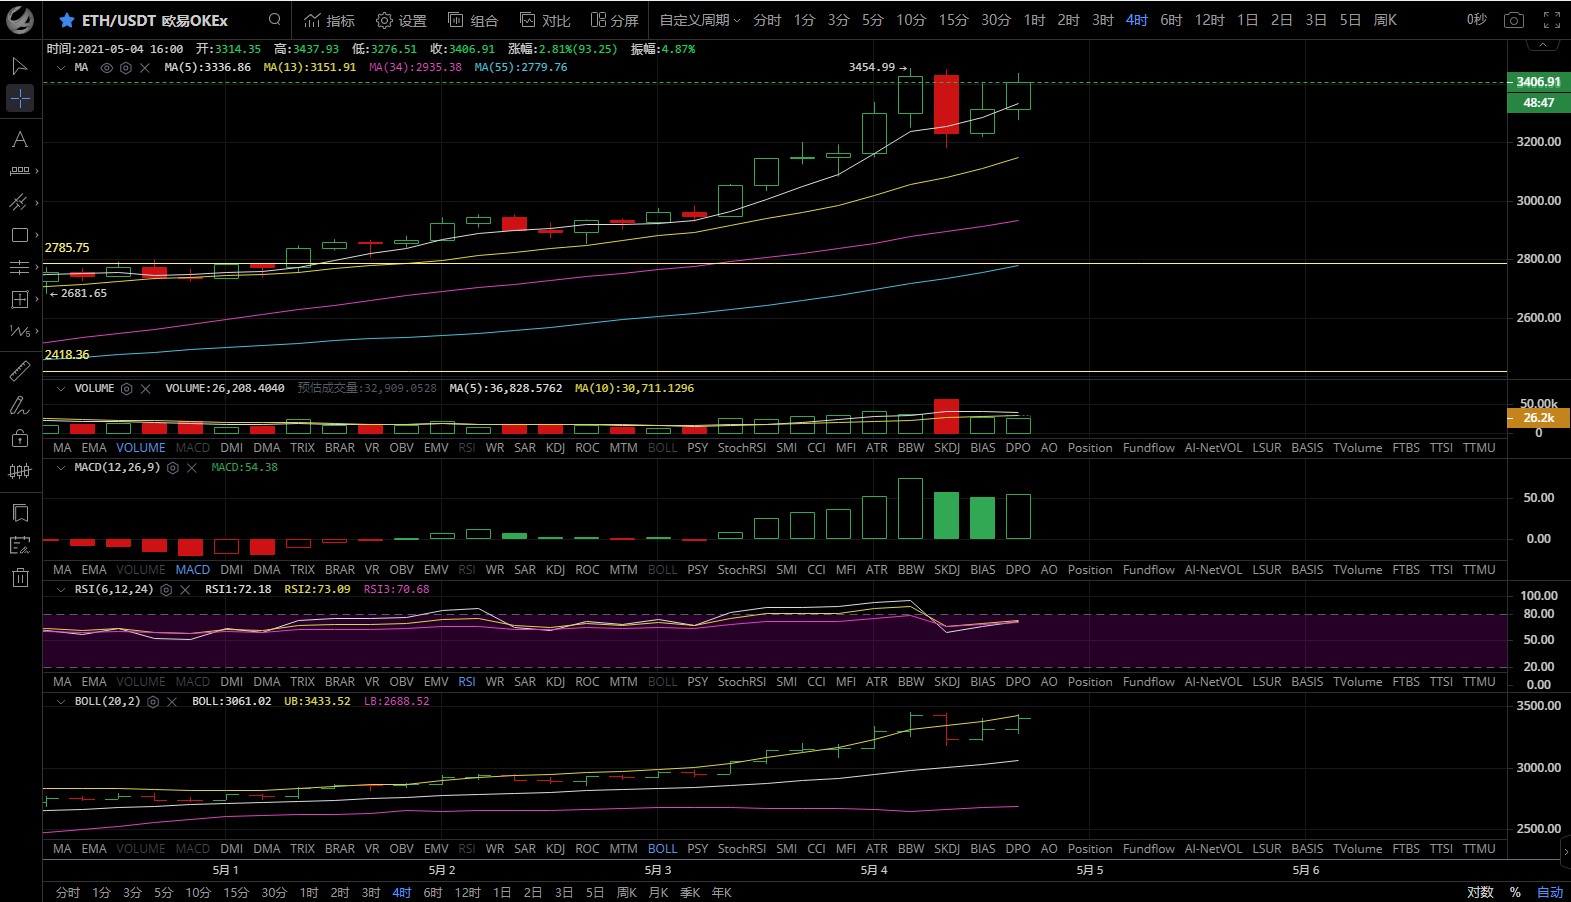Collapse the VOLUME indicator panel
This screenshot has width=1571, height=902.
[61, 389]
